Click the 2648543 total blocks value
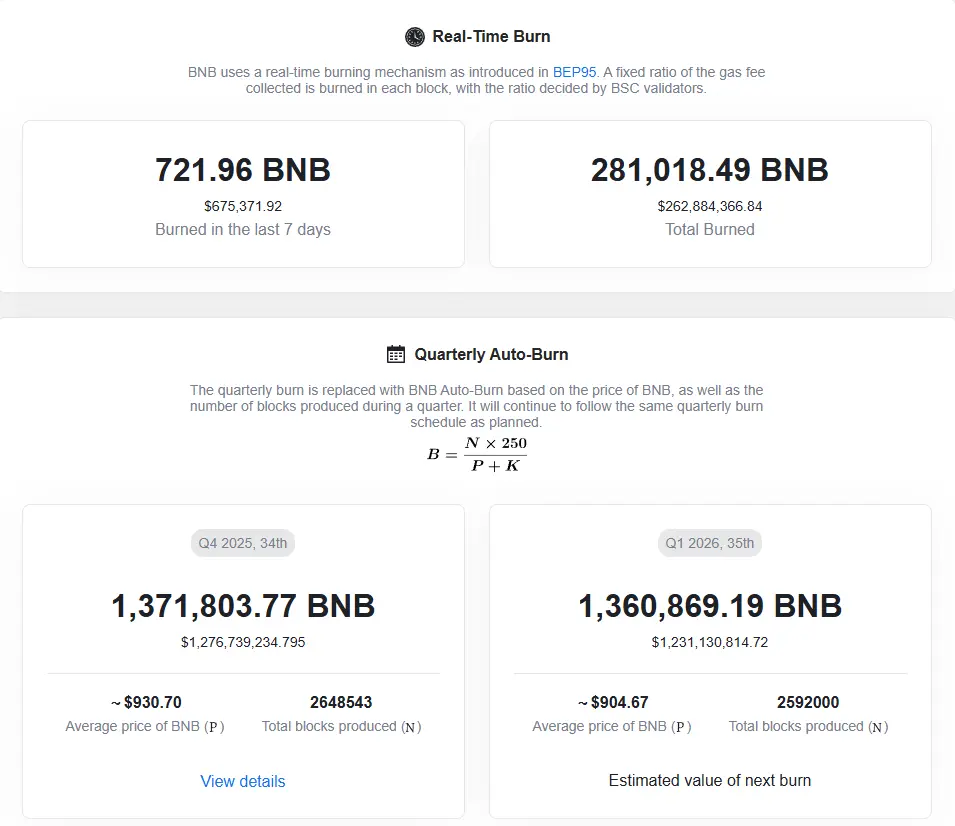The width and height of the screenshot is (955, 826). 341,702
